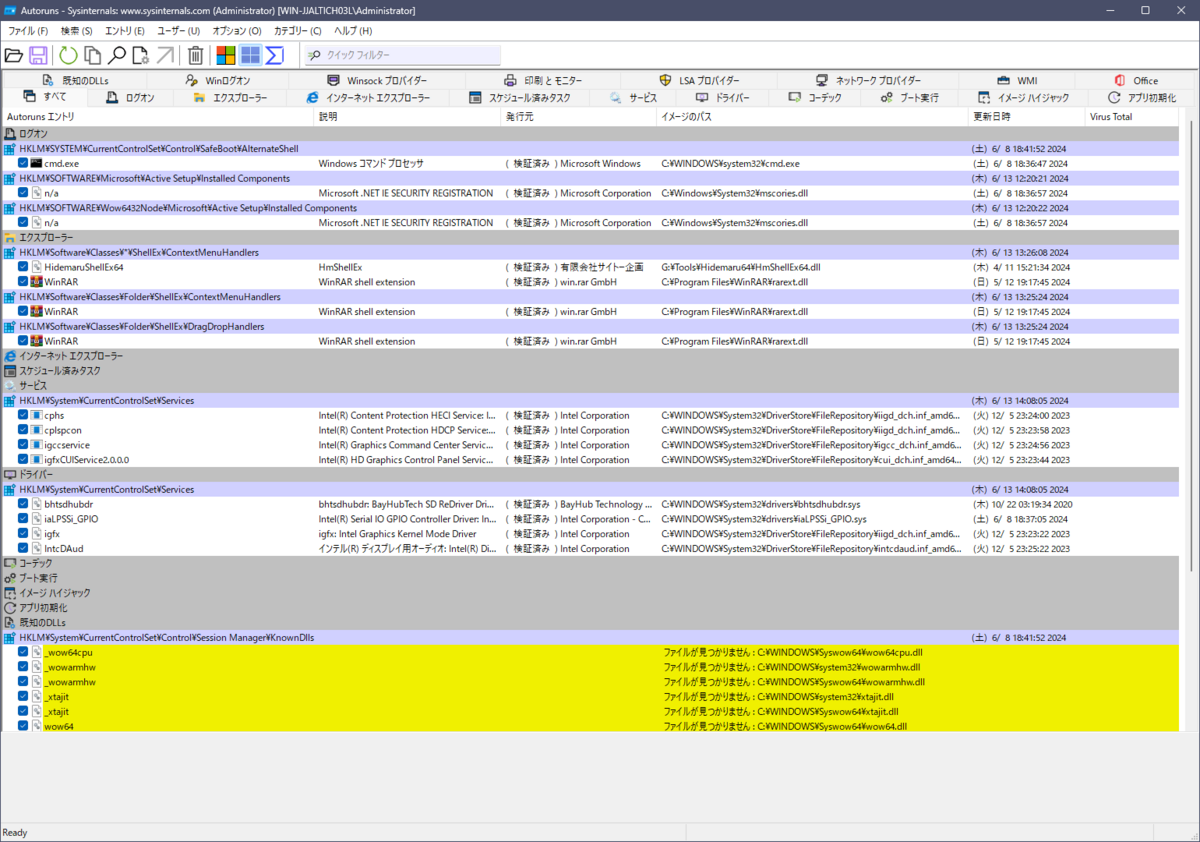Switch to the WMI tab
Screen dimensions: 1200x842
pyautogui.click(x=1018, y=80)
